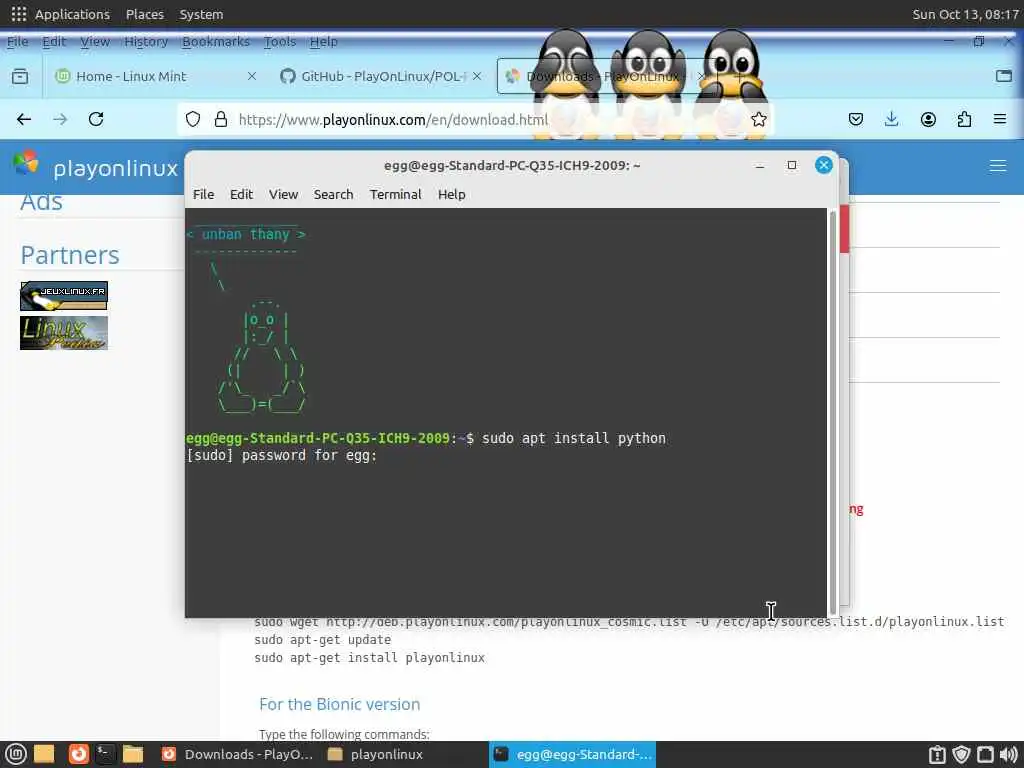Open the Firefox History menu
Screen dimensions: 1024x768
pyautogui.click(x=146, y=42)
